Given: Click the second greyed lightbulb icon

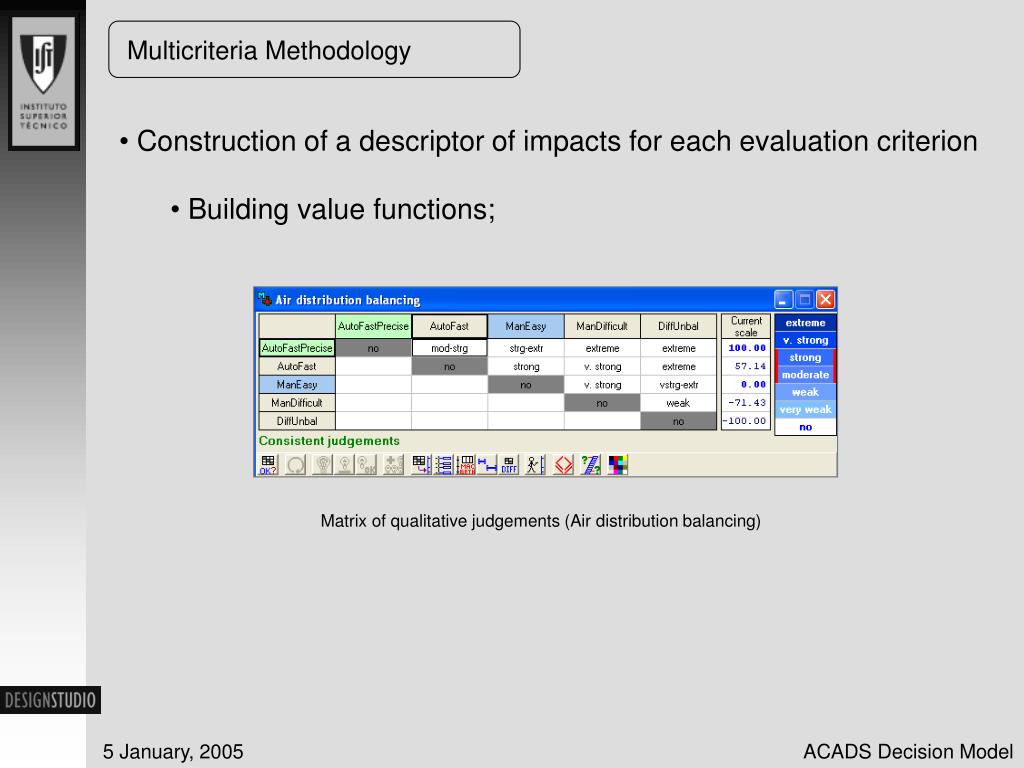Looking at the screenshot, I should (x=344, y=464).
